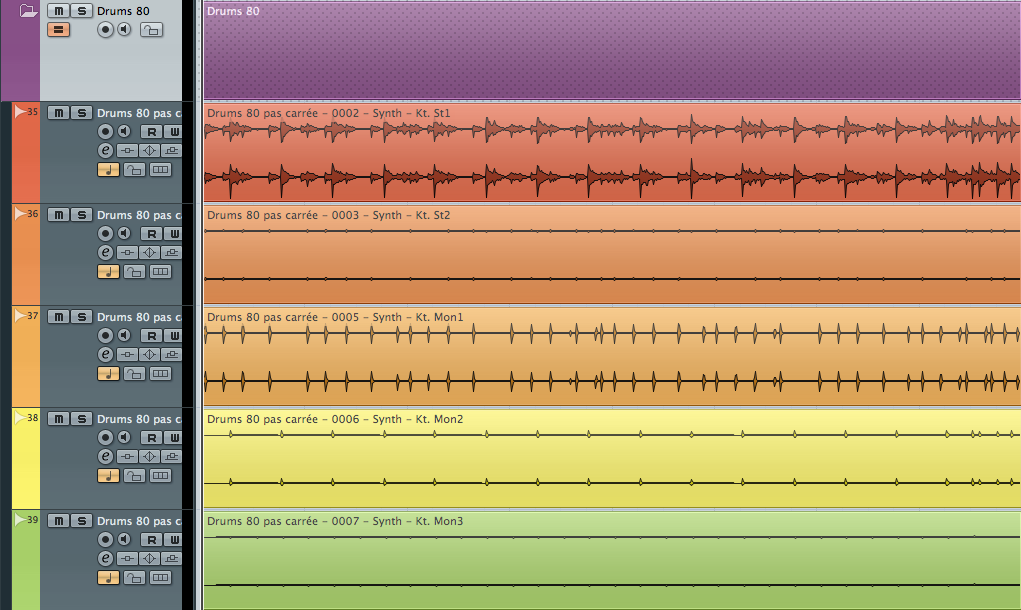Solo track 36
The image size is (1021, 610).
point(81,215)
